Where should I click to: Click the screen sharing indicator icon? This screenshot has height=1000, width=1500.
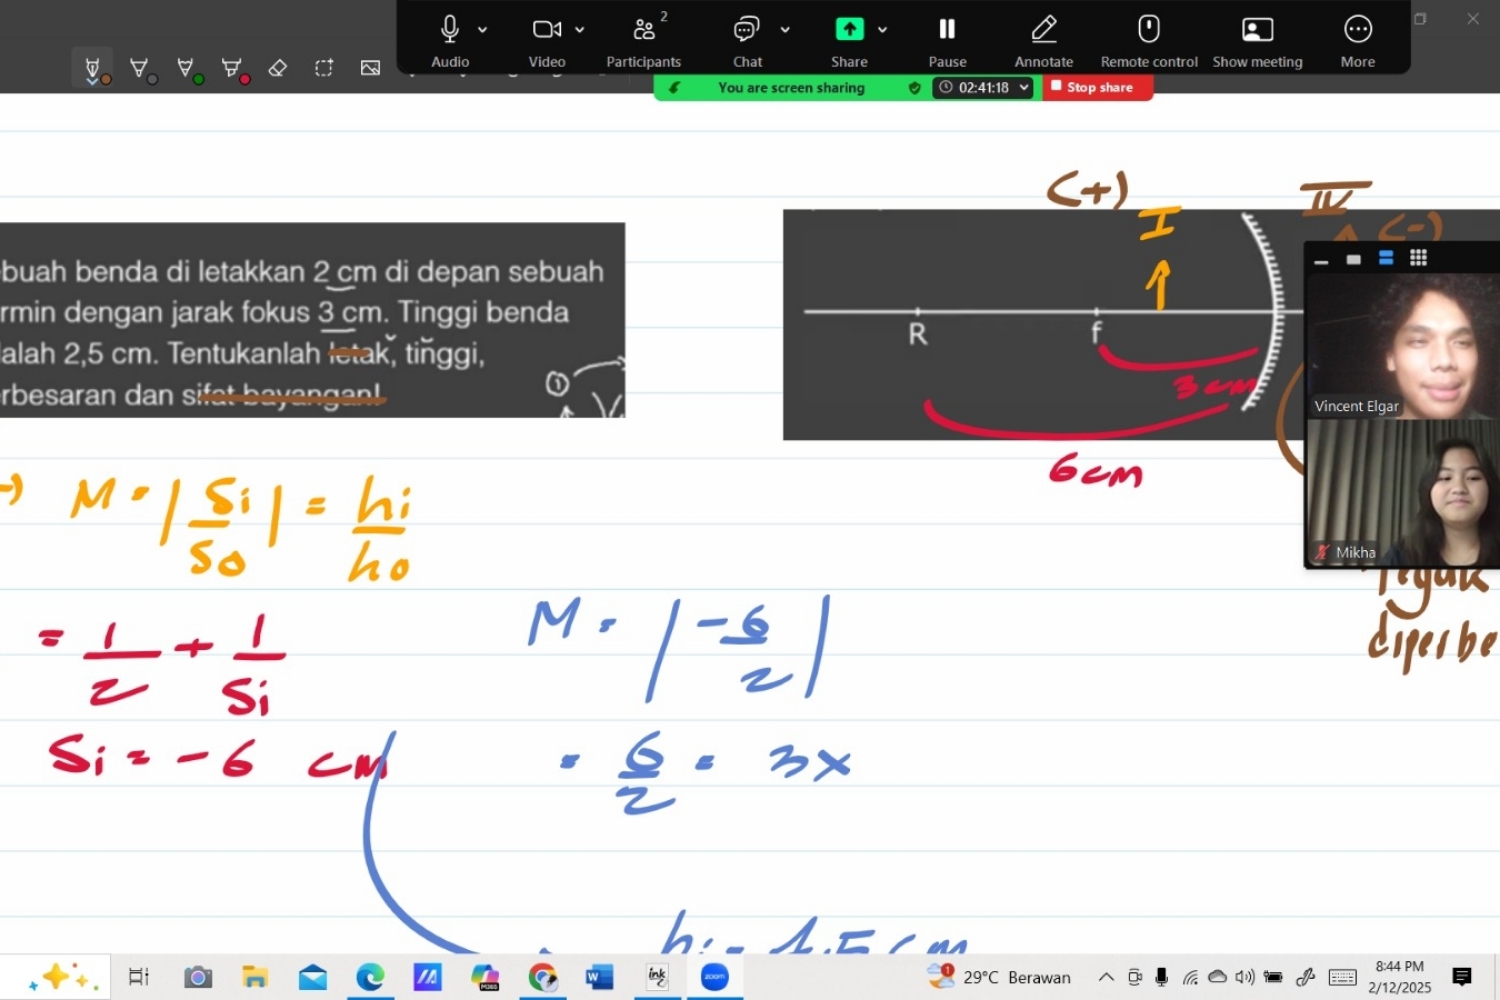675,88
